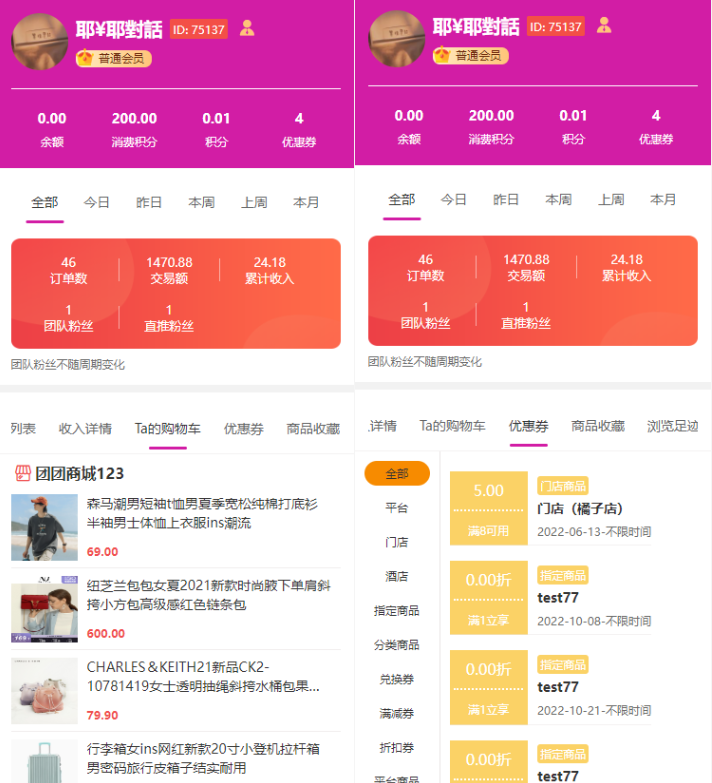
Task: Tap the crown 普通会员 badge on right
Action: coord(470,55)
